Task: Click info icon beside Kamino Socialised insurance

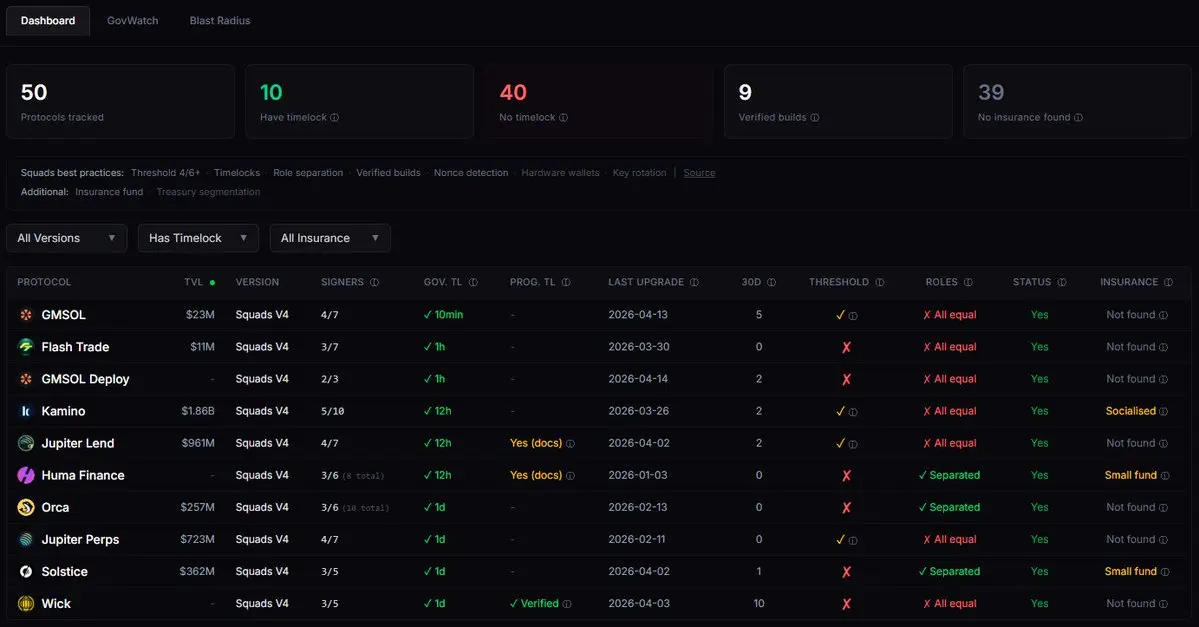Action: [x=1164, y=411]
